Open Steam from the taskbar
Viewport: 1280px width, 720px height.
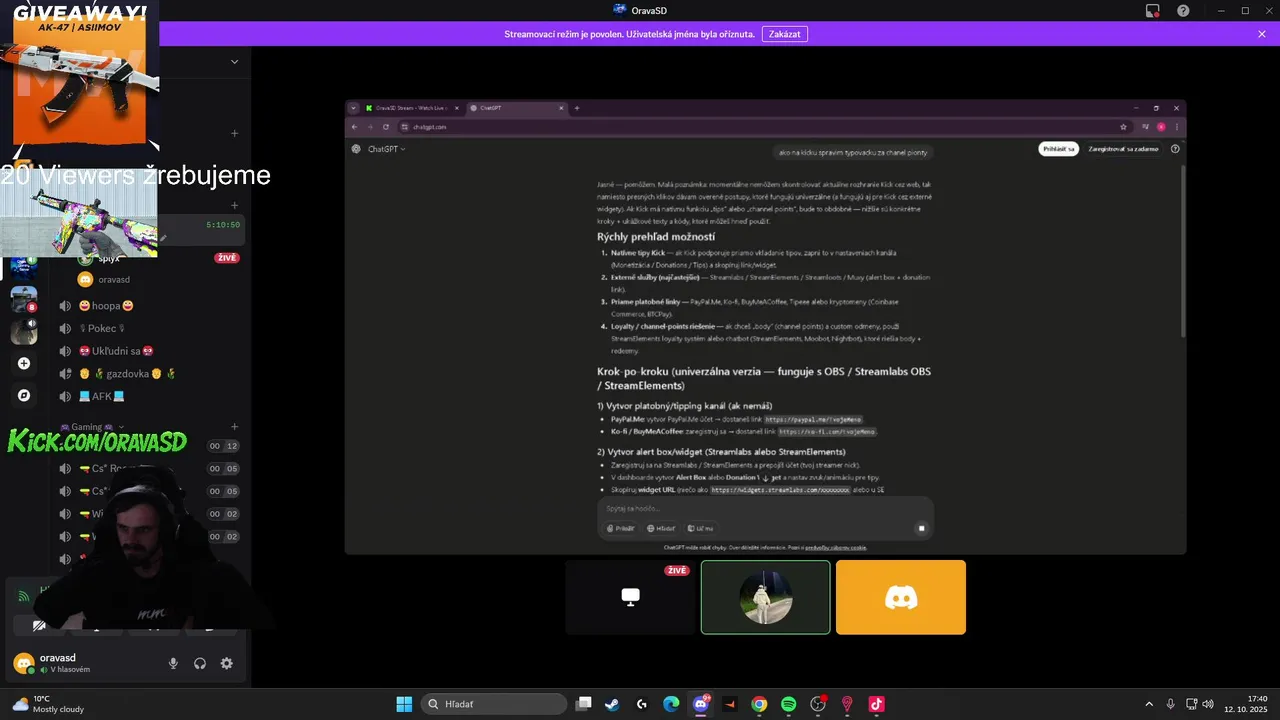pos(612,704)
